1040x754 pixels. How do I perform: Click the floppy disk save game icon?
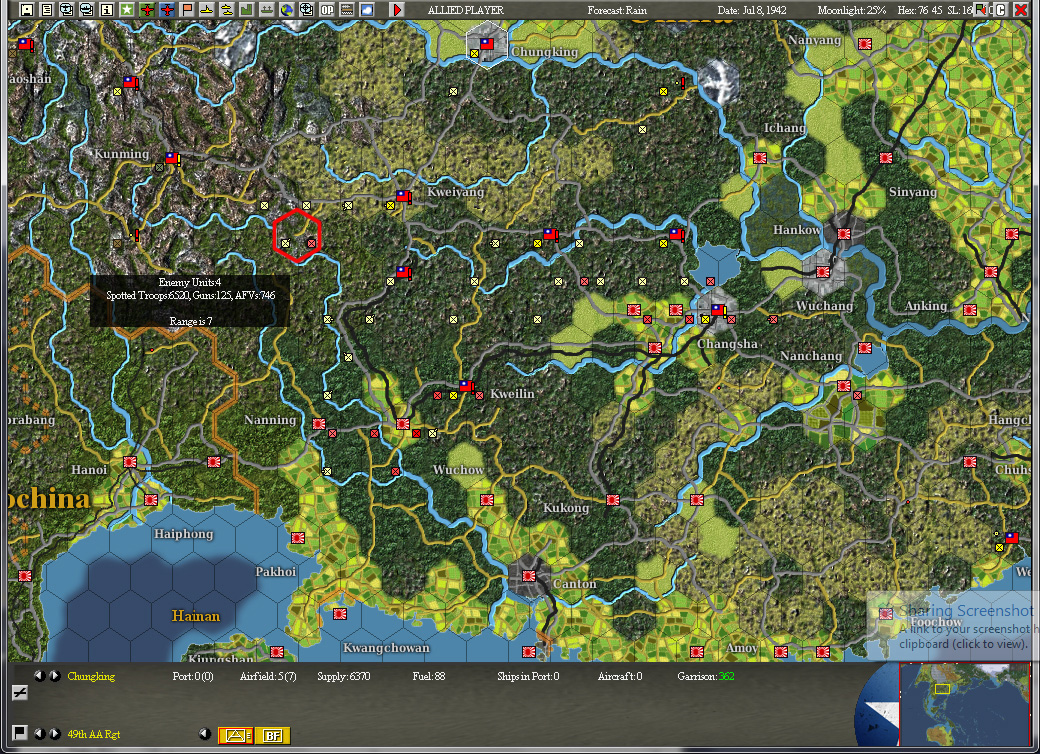tap(27, 10)
